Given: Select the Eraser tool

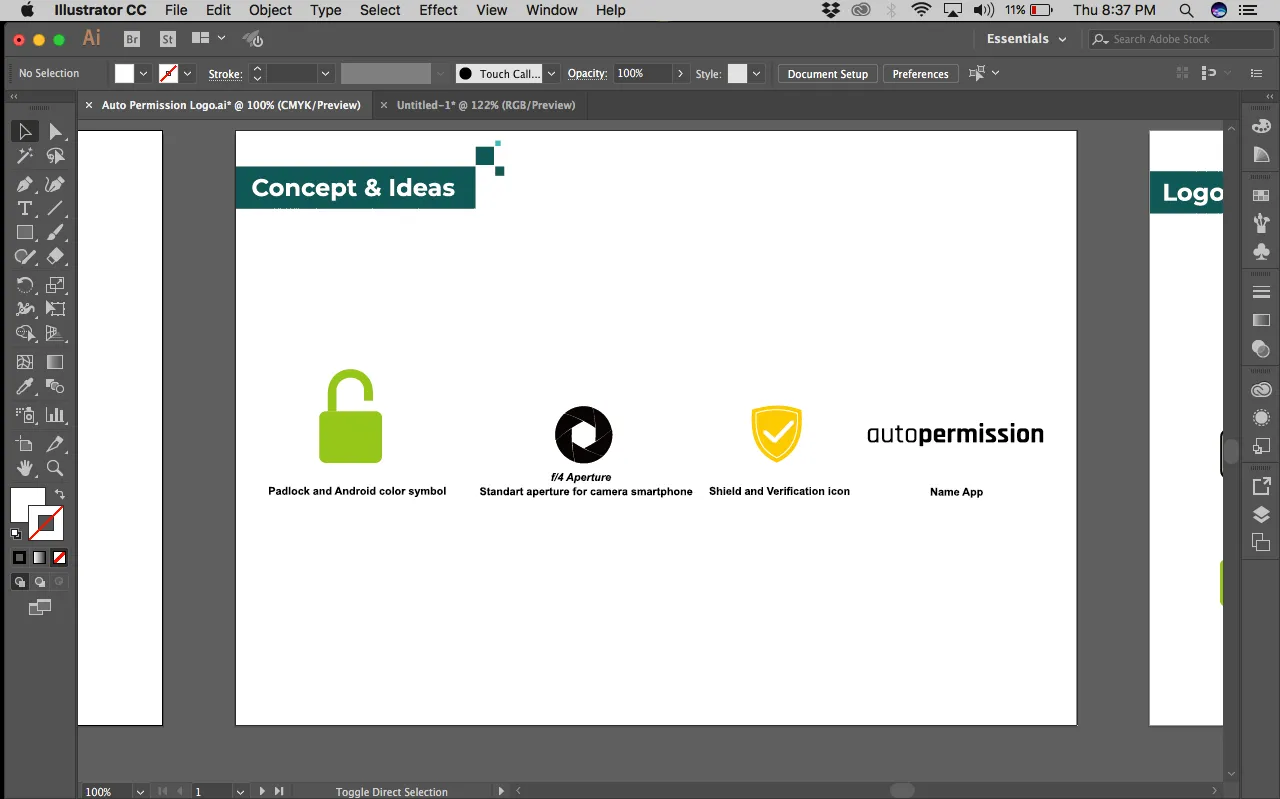Looking at the screenshot, I should click(x=56, y=257).
